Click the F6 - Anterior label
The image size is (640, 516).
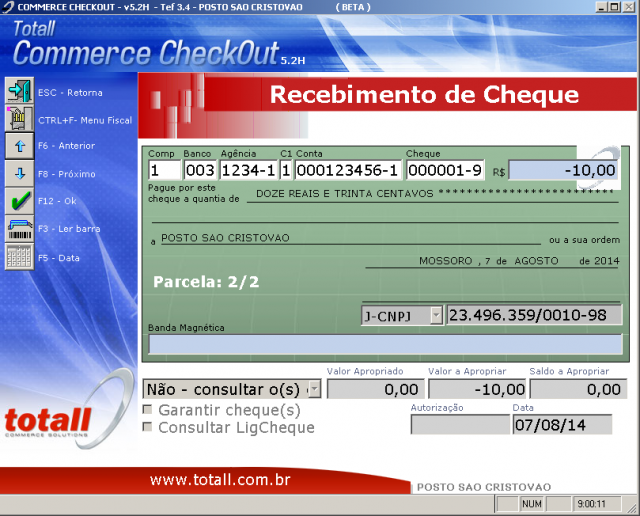(67, 146)
